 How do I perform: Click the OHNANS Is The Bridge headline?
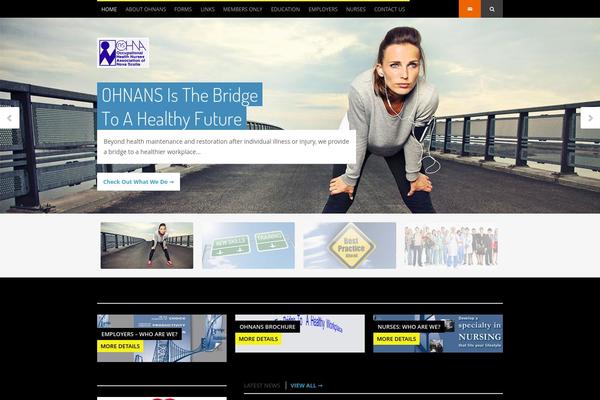[x=179, y=106]
